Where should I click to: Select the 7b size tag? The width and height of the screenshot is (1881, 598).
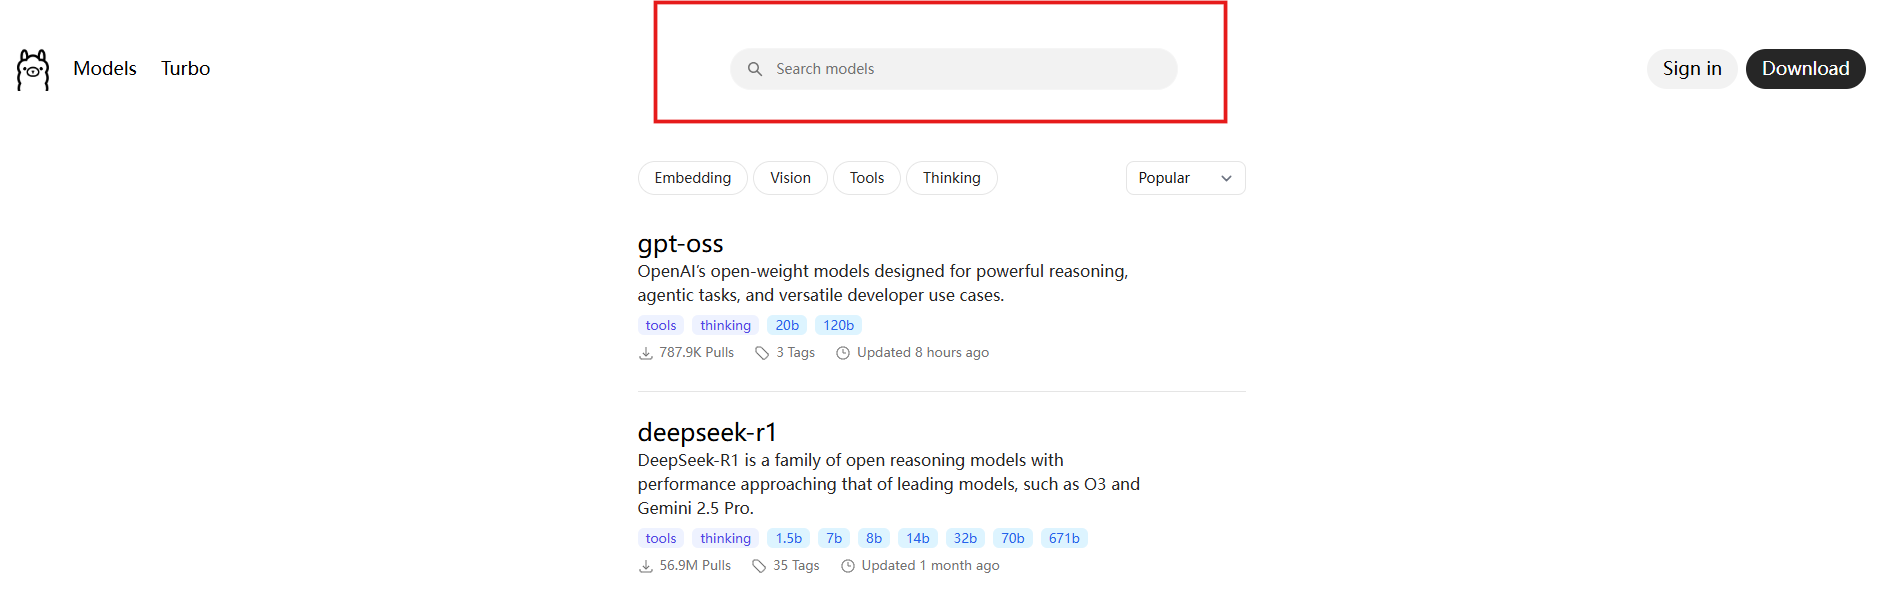(x=834, y=538)
